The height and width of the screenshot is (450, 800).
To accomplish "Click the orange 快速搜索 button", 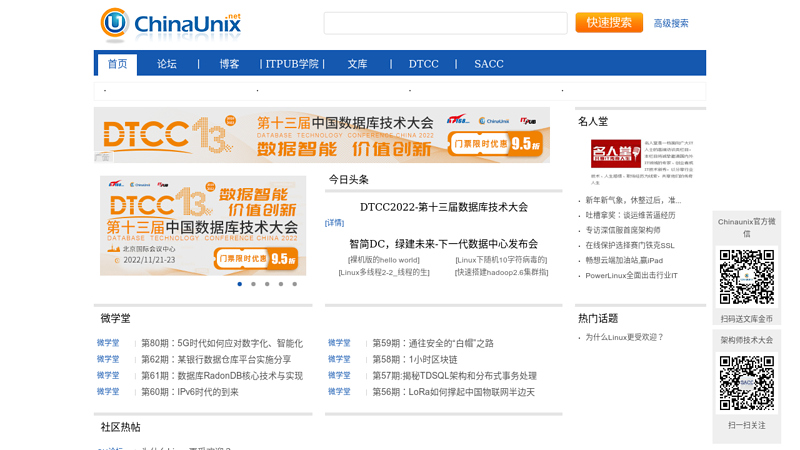I will click(609, 22).
